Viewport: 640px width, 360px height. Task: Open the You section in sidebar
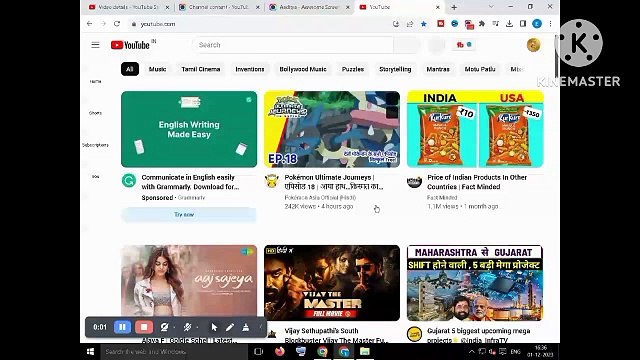95,176
